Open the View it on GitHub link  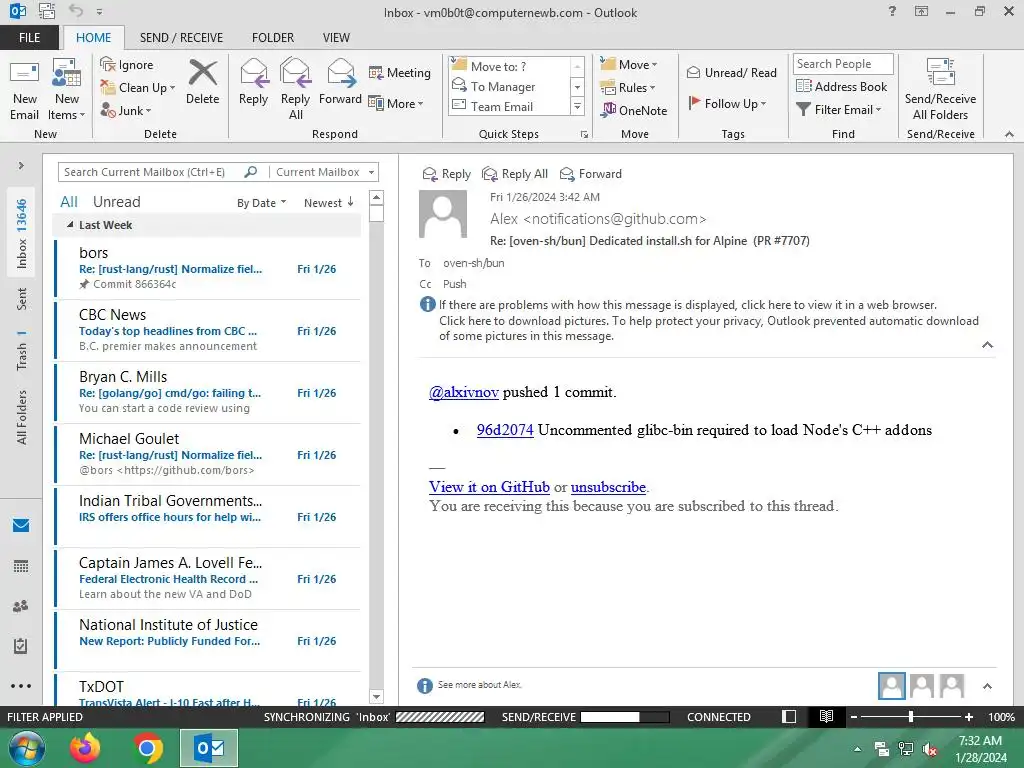point(489,487)
